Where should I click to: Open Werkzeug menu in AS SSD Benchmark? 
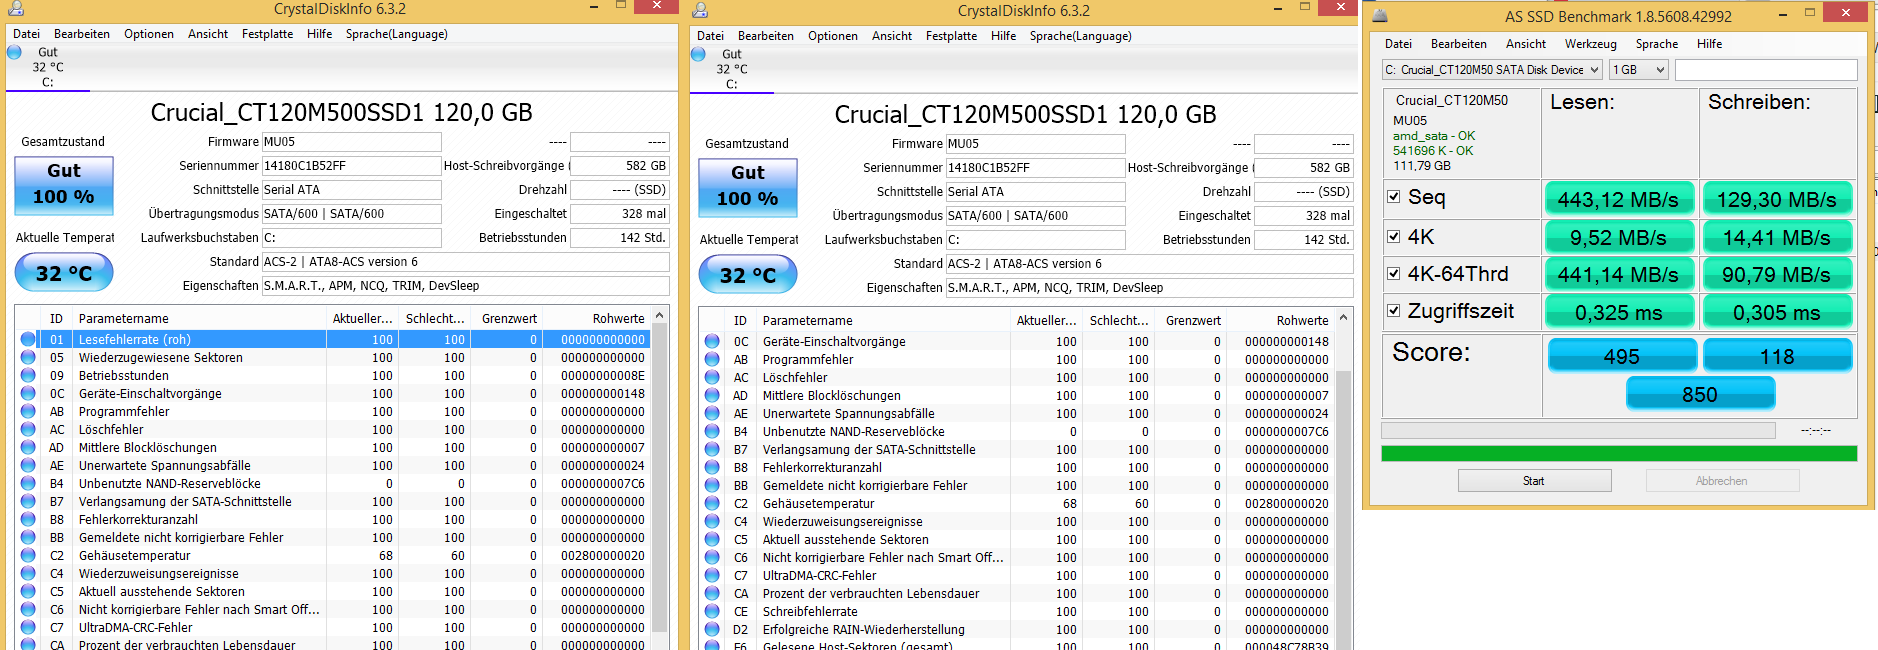pos(1591,44)
